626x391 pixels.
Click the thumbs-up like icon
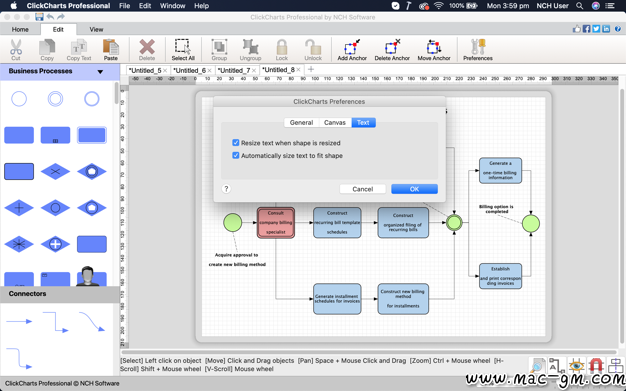click(576, 29)
